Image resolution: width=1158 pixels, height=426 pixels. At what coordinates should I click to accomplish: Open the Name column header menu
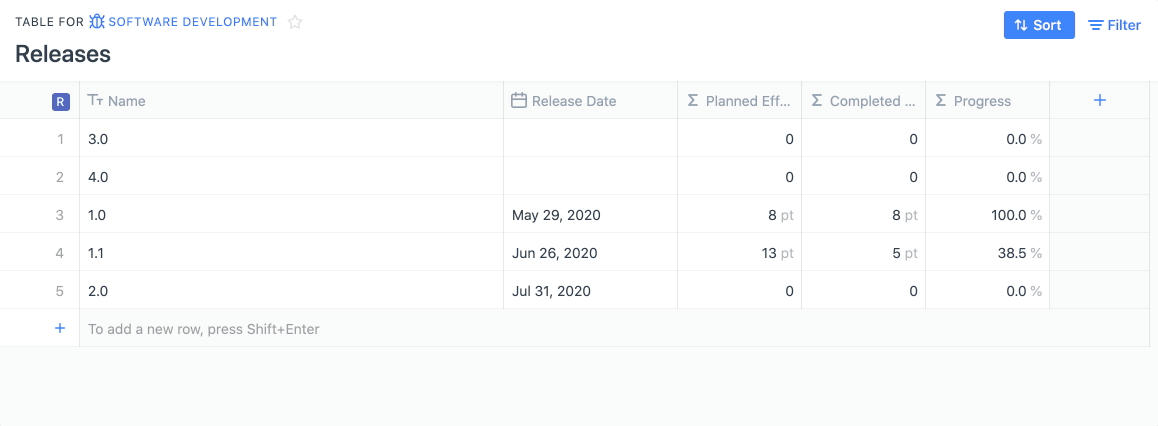[x=292, y=100]
